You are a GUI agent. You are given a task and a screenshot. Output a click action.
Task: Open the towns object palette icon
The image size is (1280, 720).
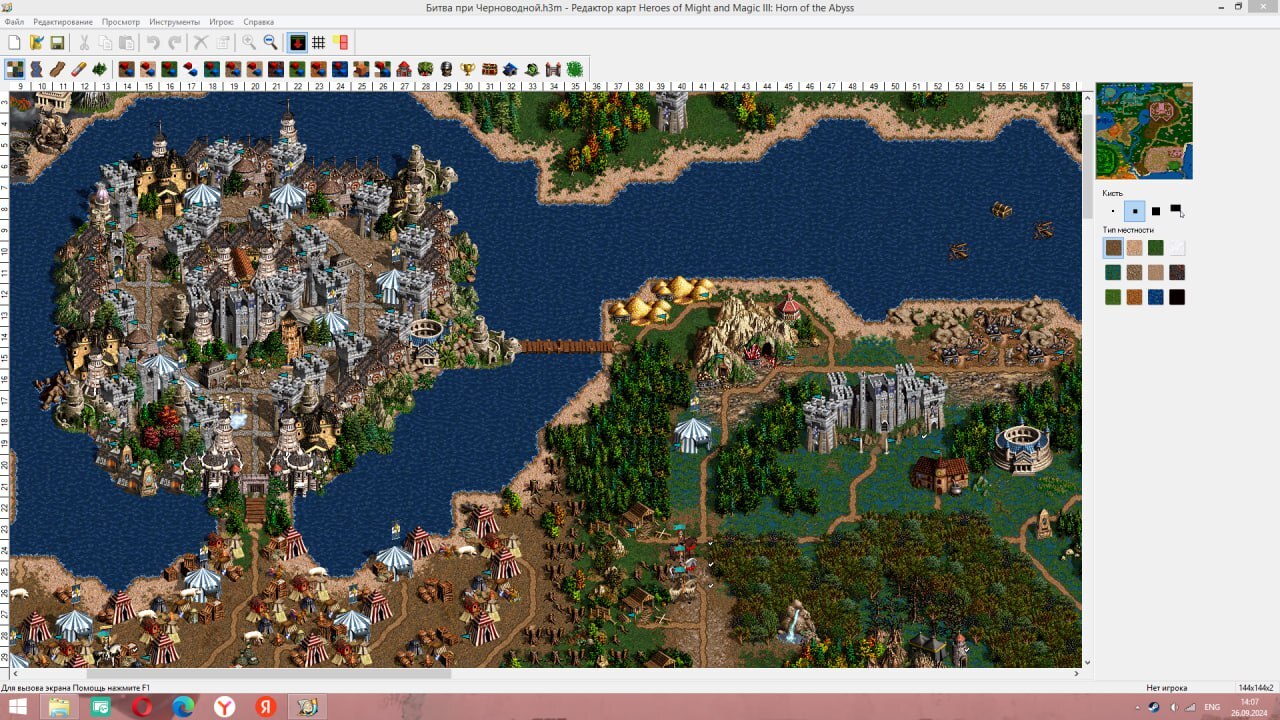404,69
